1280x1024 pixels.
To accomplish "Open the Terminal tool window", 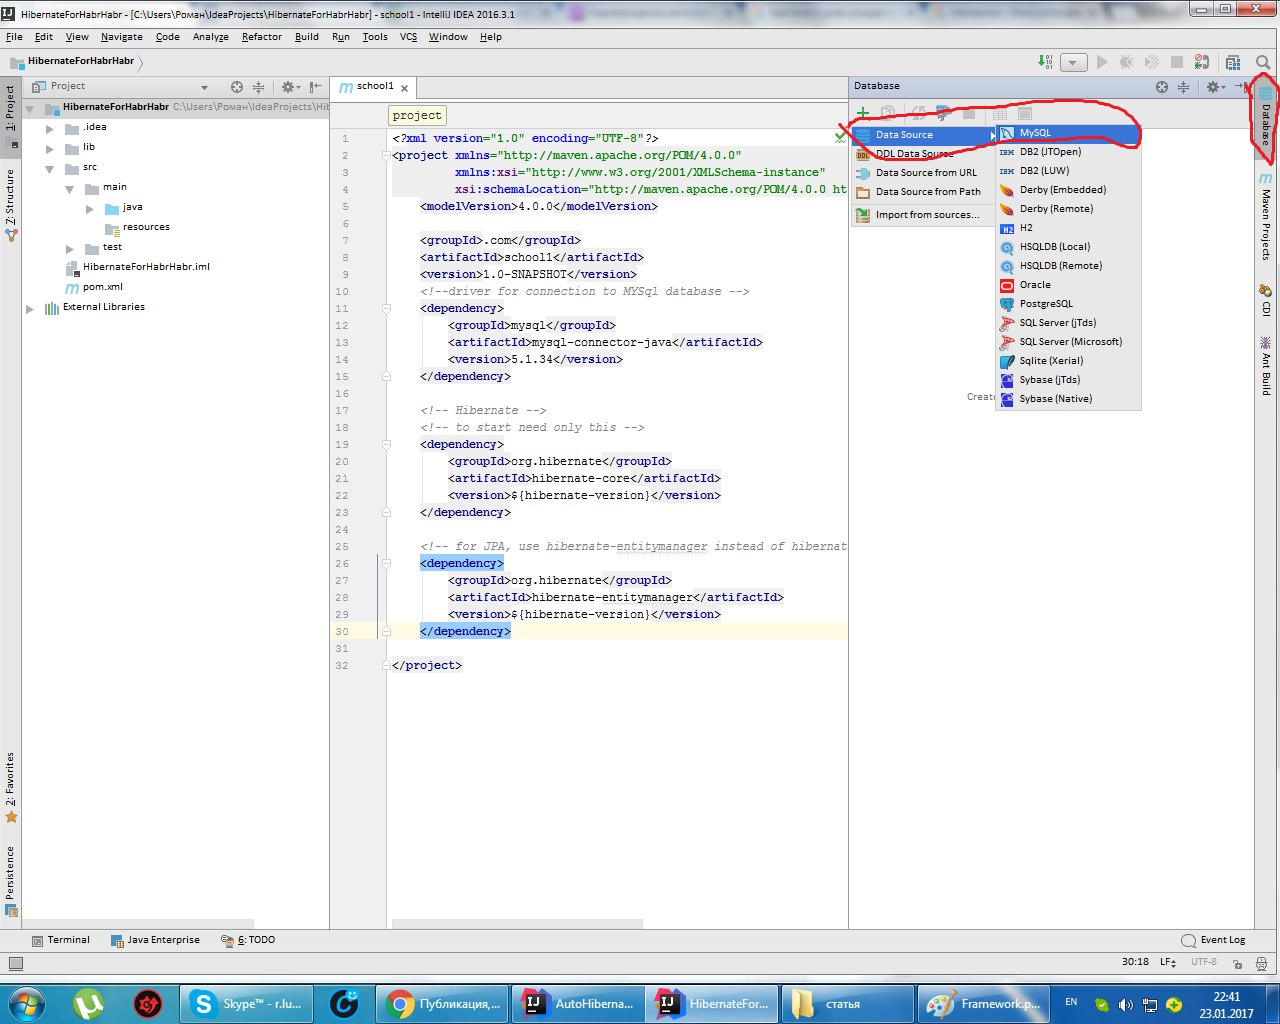I will click(x=61, y=940).
